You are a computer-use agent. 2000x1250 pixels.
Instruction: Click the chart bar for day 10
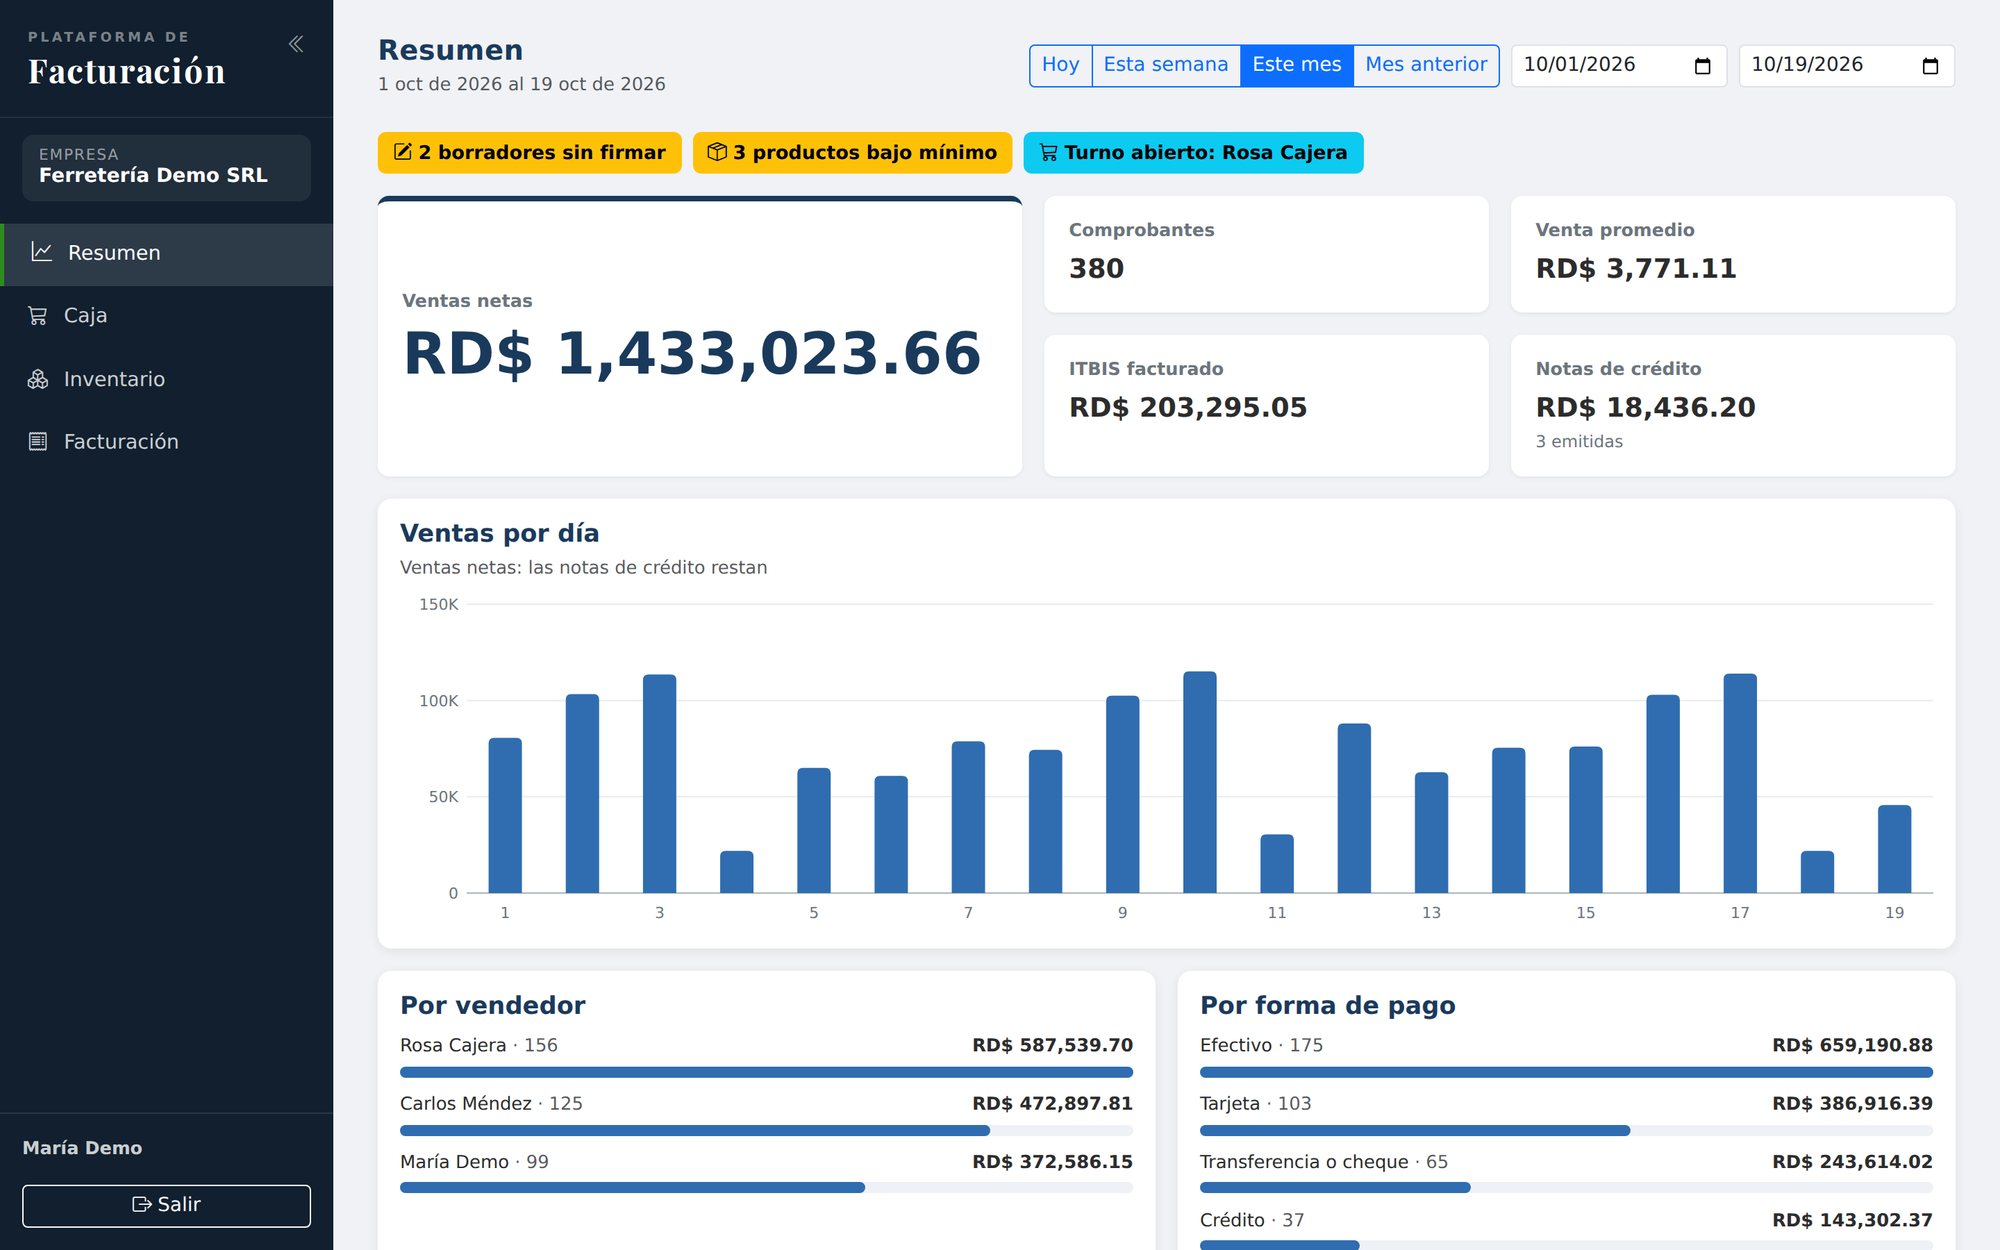pos(1200,782)
